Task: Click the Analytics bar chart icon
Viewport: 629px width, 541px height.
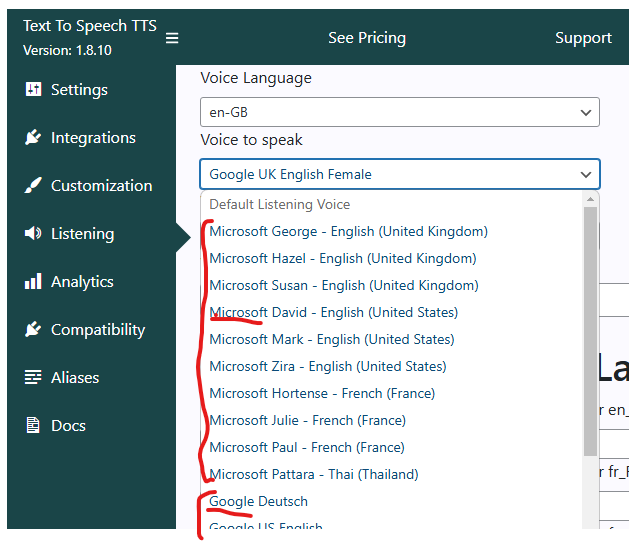Action: [33, 281]
